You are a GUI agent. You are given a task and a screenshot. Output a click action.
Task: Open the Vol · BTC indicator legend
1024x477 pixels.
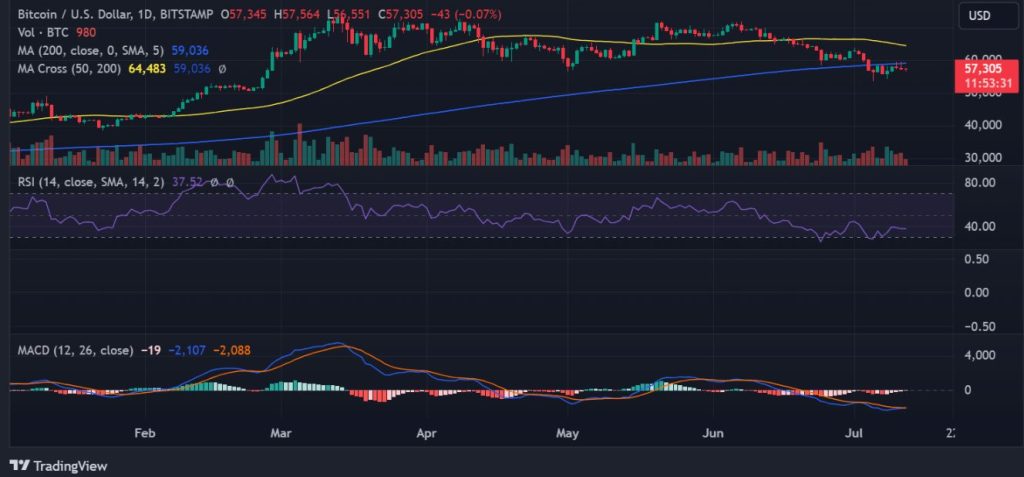(44, 31)
